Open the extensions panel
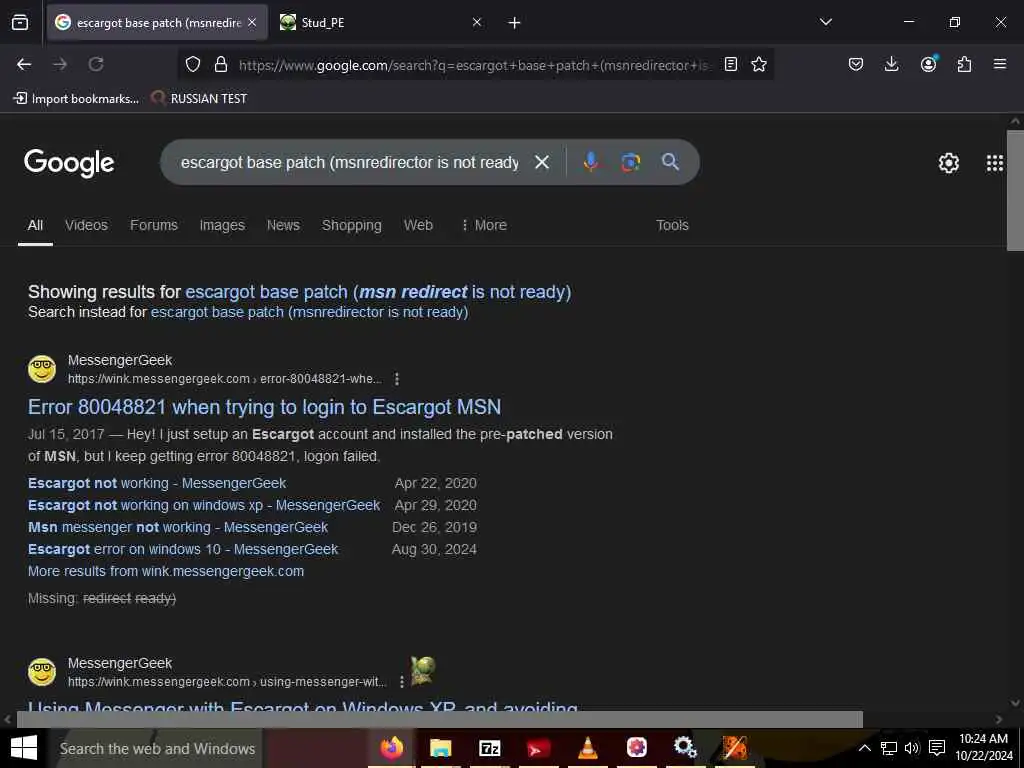 pyautogui.click(x=964, y=64)
